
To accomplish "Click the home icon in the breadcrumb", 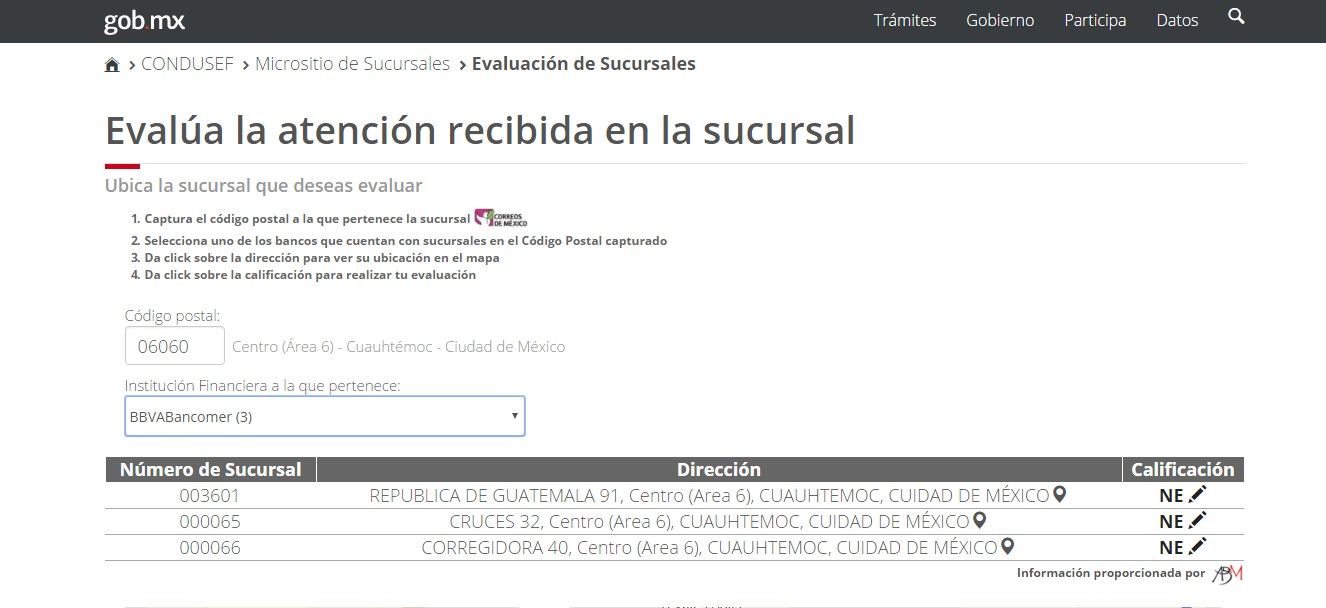I will [x=112, y=63].
